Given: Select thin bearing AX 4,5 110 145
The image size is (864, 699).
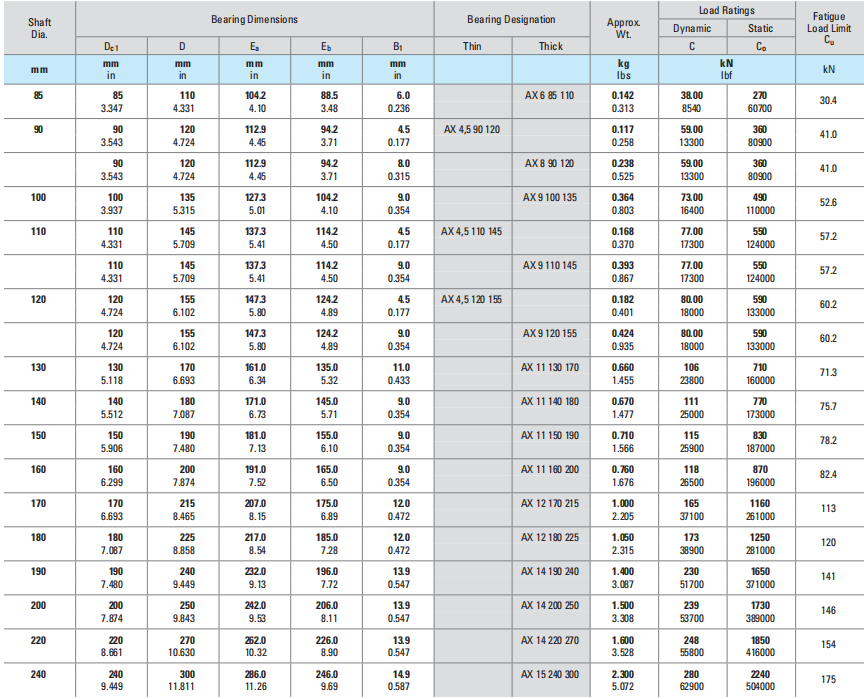Looking at the screenshot, I should [x=471, y=231].
